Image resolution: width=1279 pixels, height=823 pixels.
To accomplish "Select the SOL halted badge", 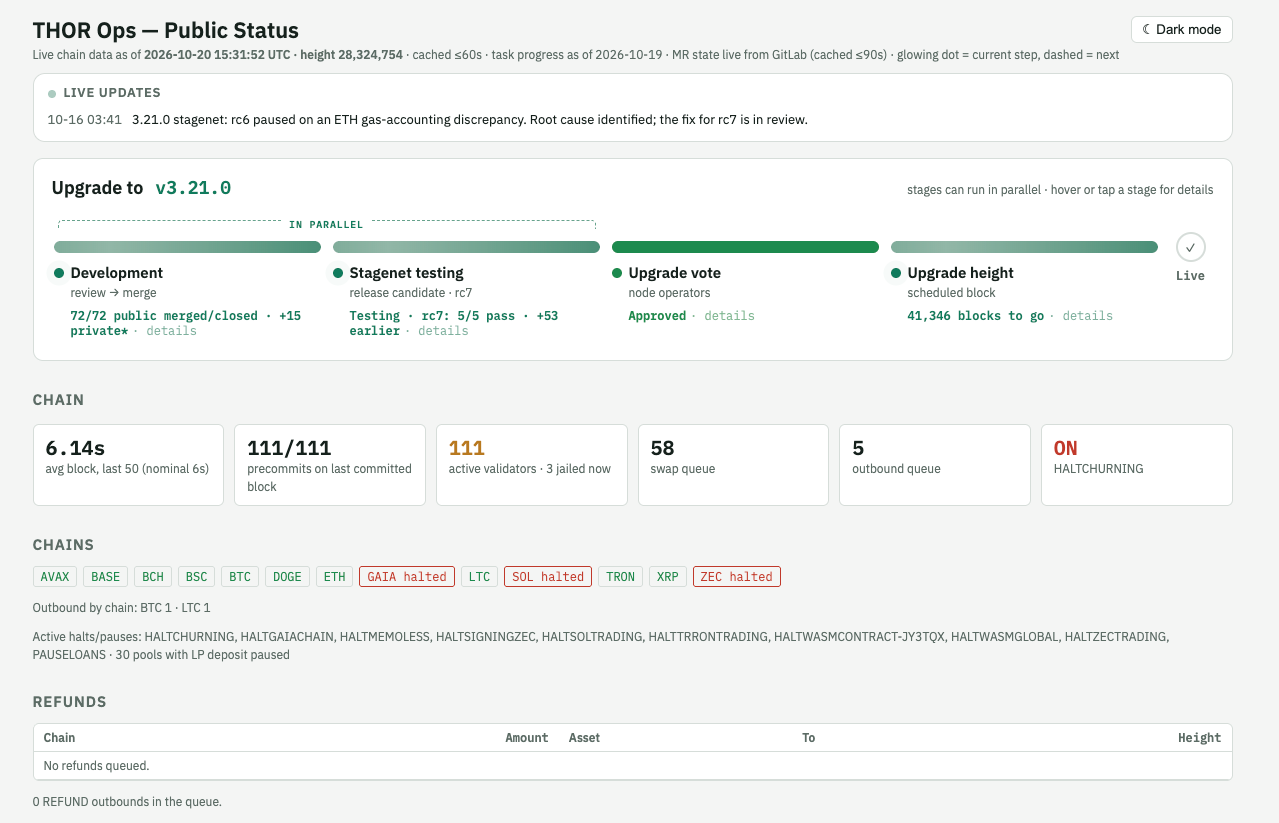I will click(548, 577).
